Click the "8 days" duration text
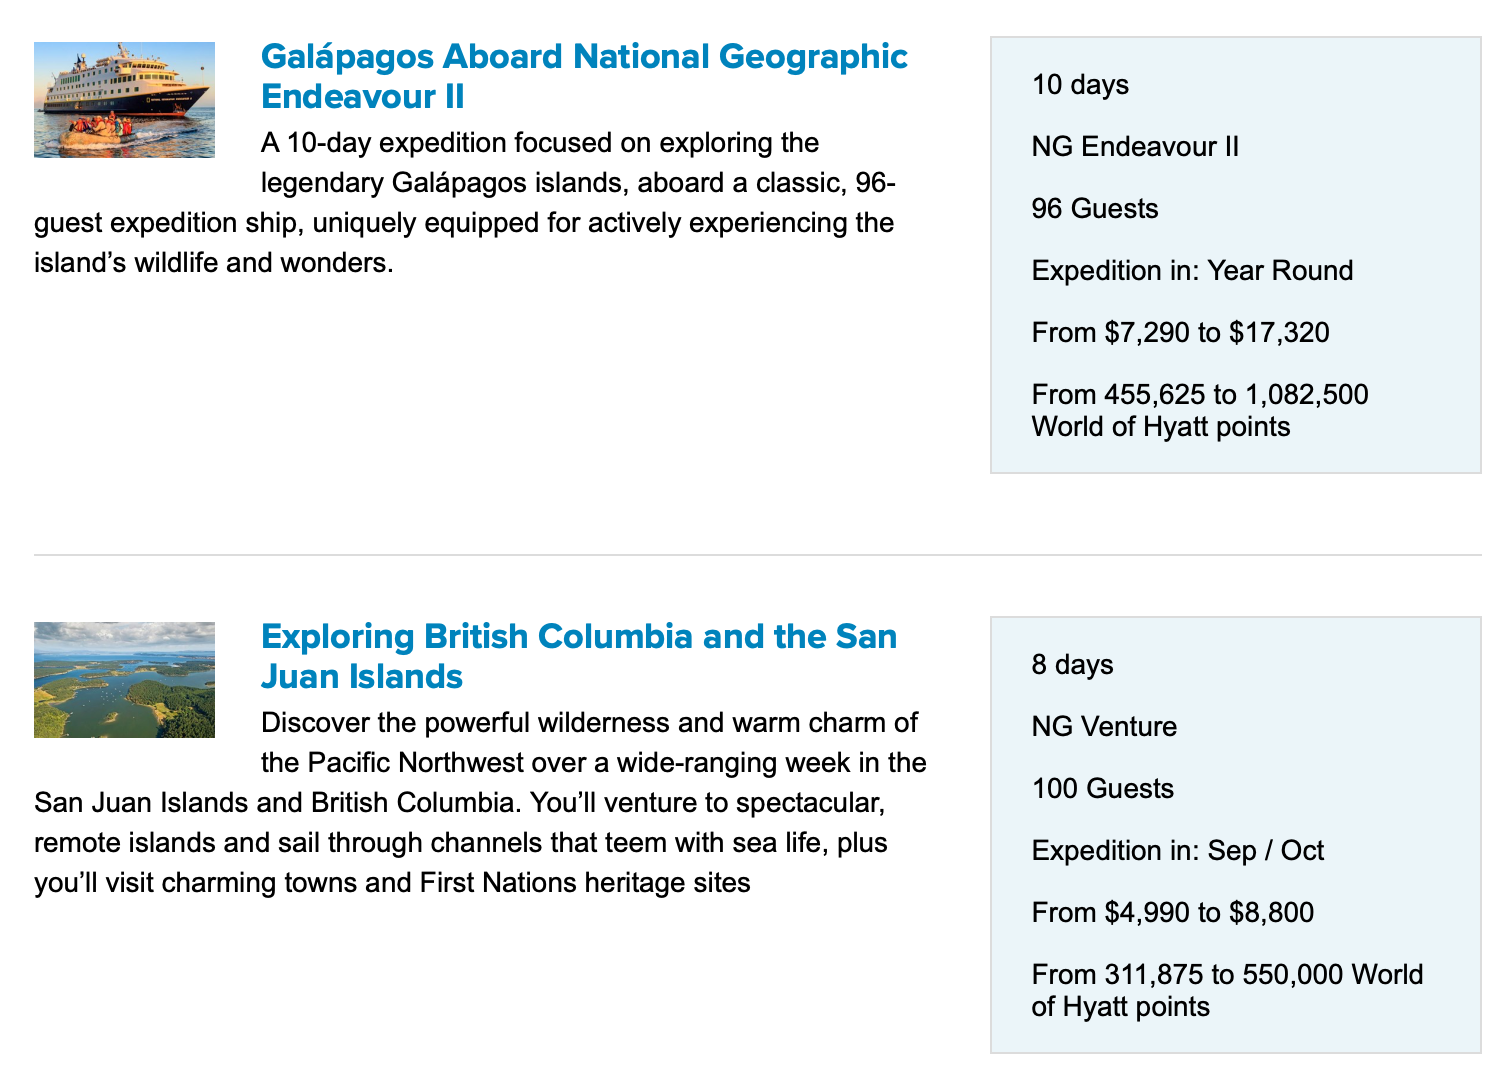This screenshot has width=1510, height=1074. tap(1072, 665)
